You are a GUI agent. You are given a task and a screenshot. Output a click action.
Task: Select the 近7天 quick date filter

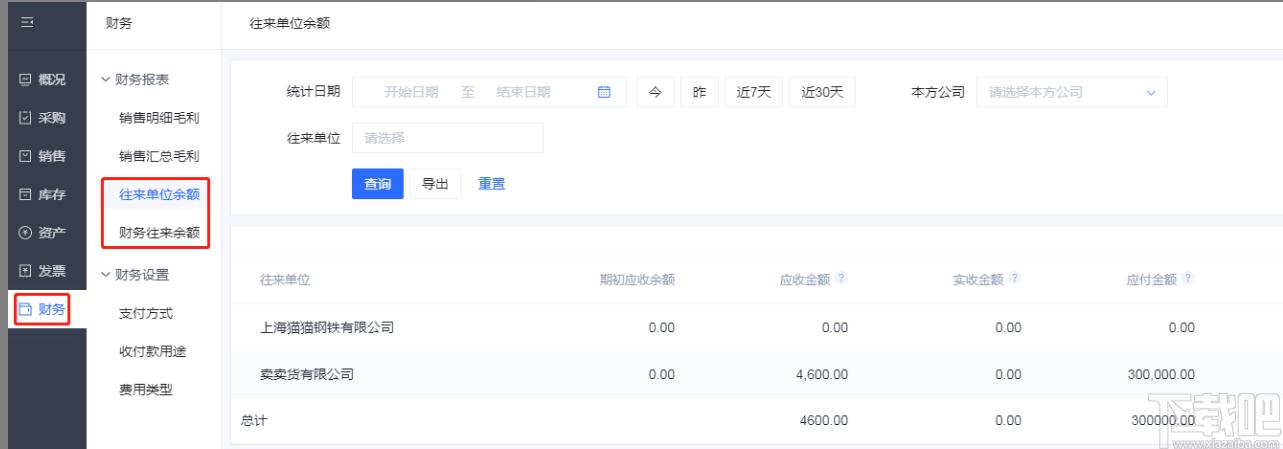753,92
